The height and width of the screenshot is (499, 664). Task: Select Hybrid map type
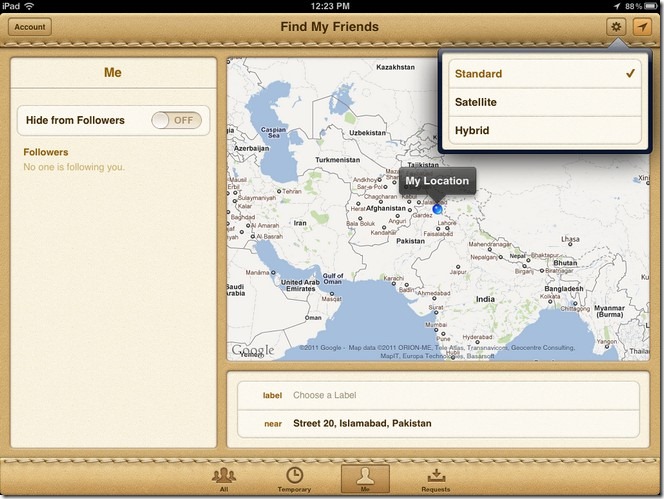tap(545, 130)
